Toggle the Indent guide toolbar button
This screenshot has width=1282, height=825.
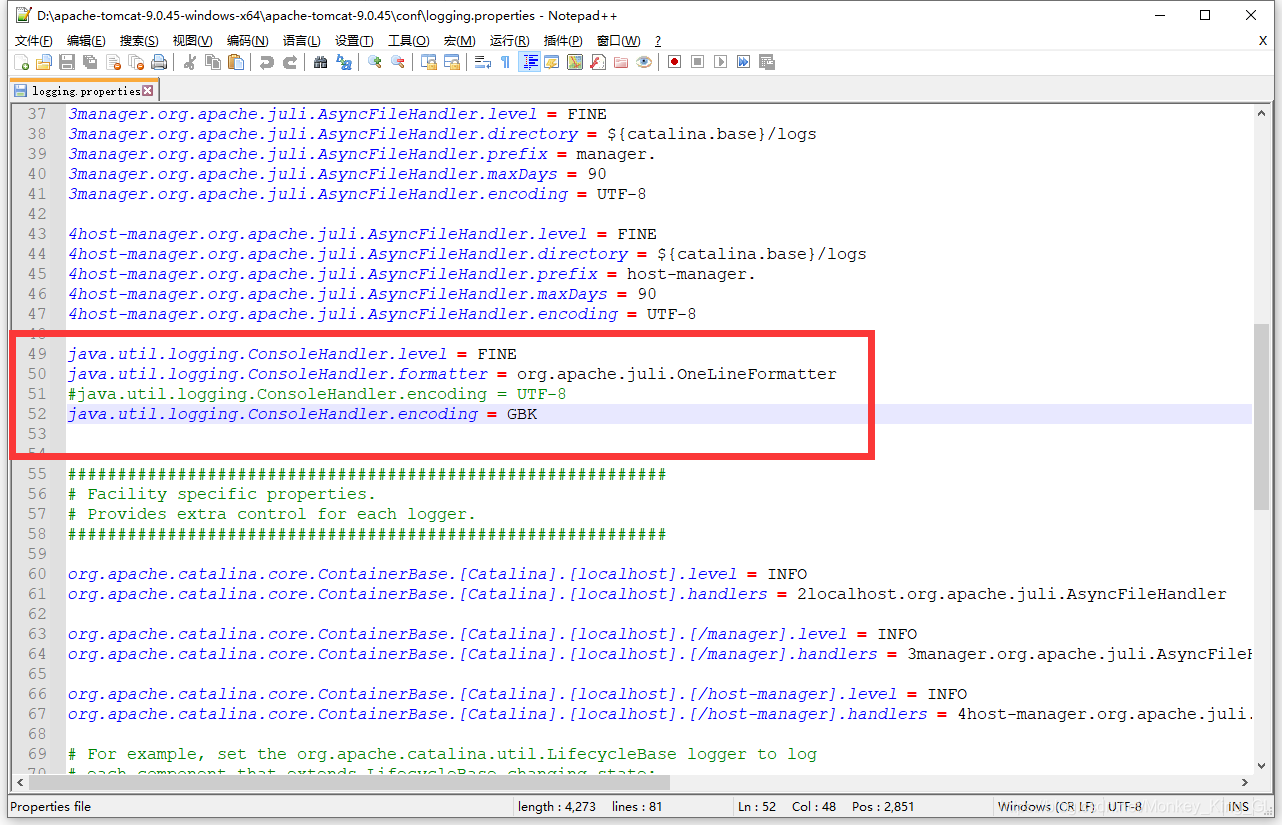pyautogui.click(x=529, y=62)
